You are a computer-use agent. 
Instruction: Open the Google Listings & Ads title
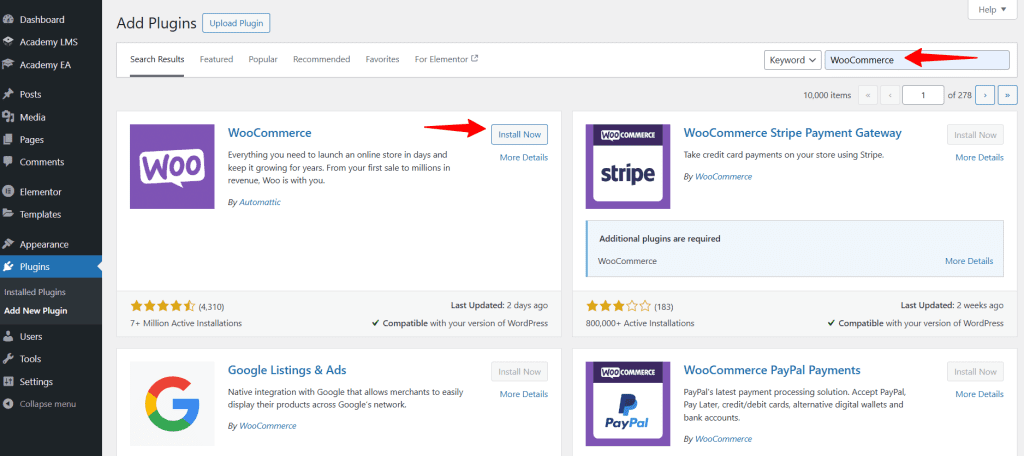287,370
